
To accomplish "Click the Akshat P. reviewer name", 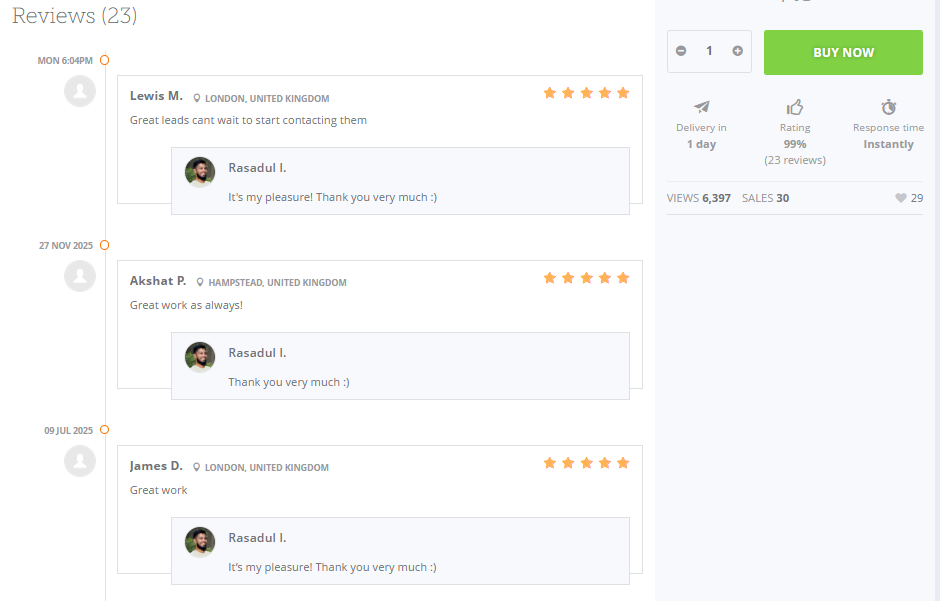I will 157,281.
